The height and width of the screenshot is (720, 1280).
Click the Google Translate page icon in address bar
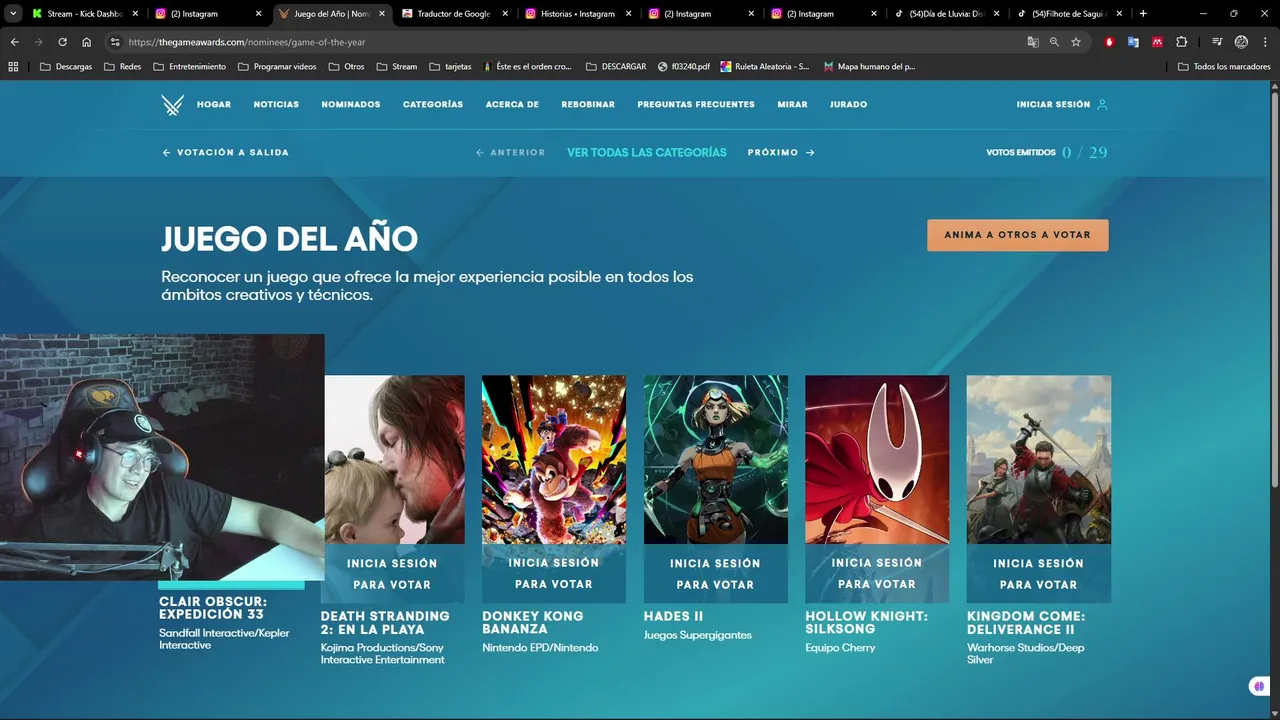(x=1033, y=42)
